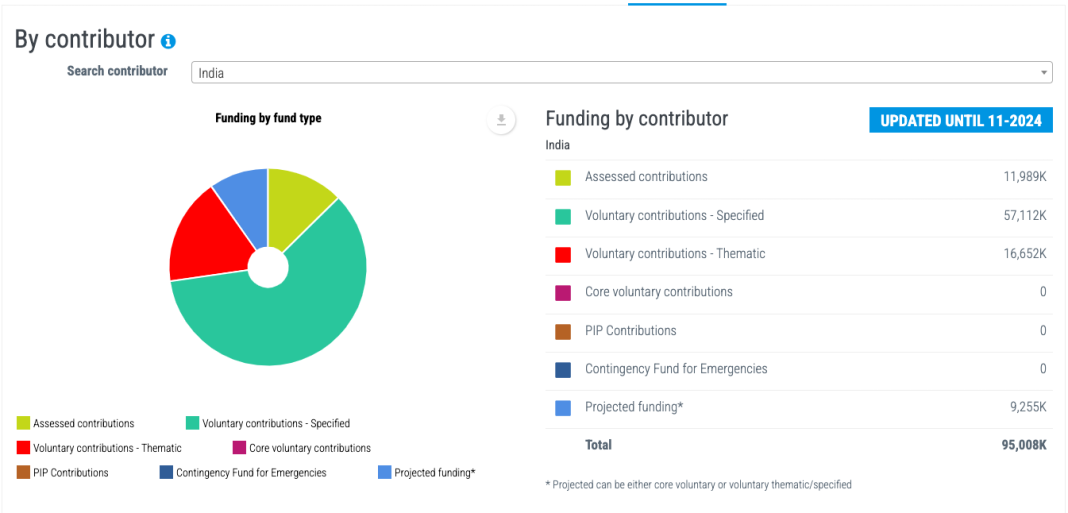Screen dimensions: 1068x513
Task: Click the Total row amount 95,008K
Action: coord(1020,446)
